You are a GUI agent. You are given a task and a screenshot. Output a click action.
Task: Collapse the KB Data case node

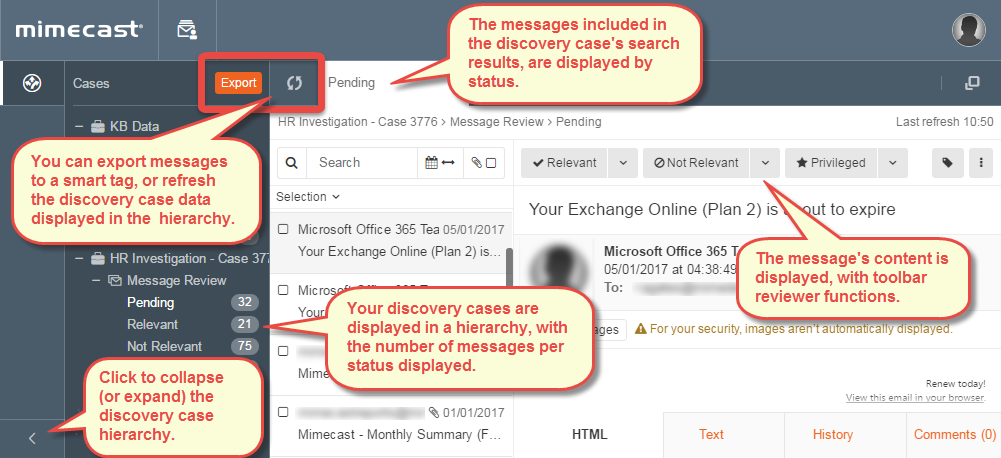(x=79, y=126)
